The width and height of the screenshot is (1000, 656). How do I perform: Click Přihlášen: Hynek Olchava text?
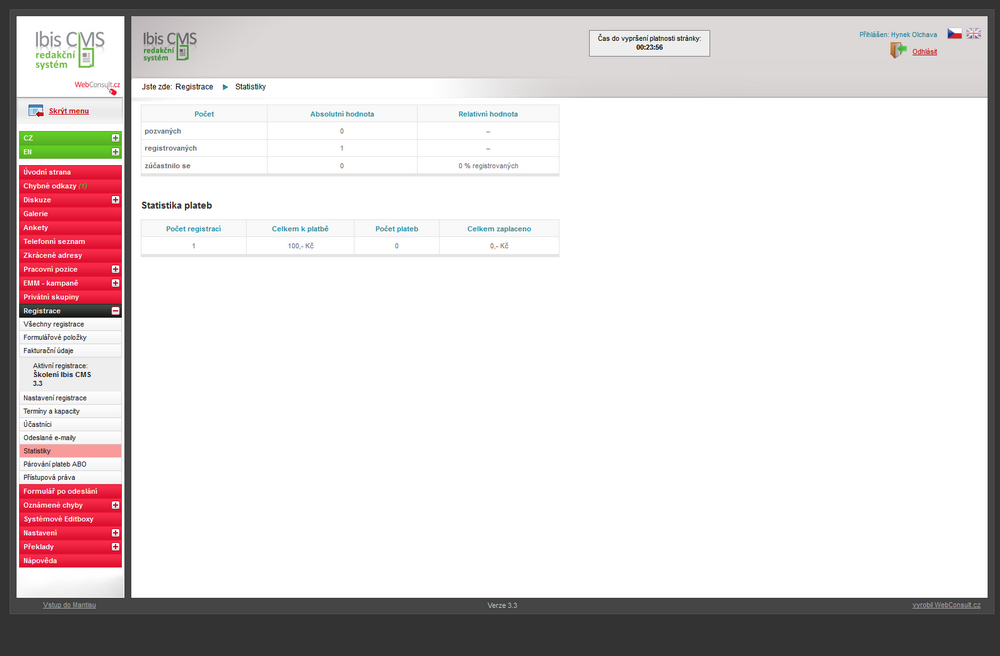pos(898,34)
